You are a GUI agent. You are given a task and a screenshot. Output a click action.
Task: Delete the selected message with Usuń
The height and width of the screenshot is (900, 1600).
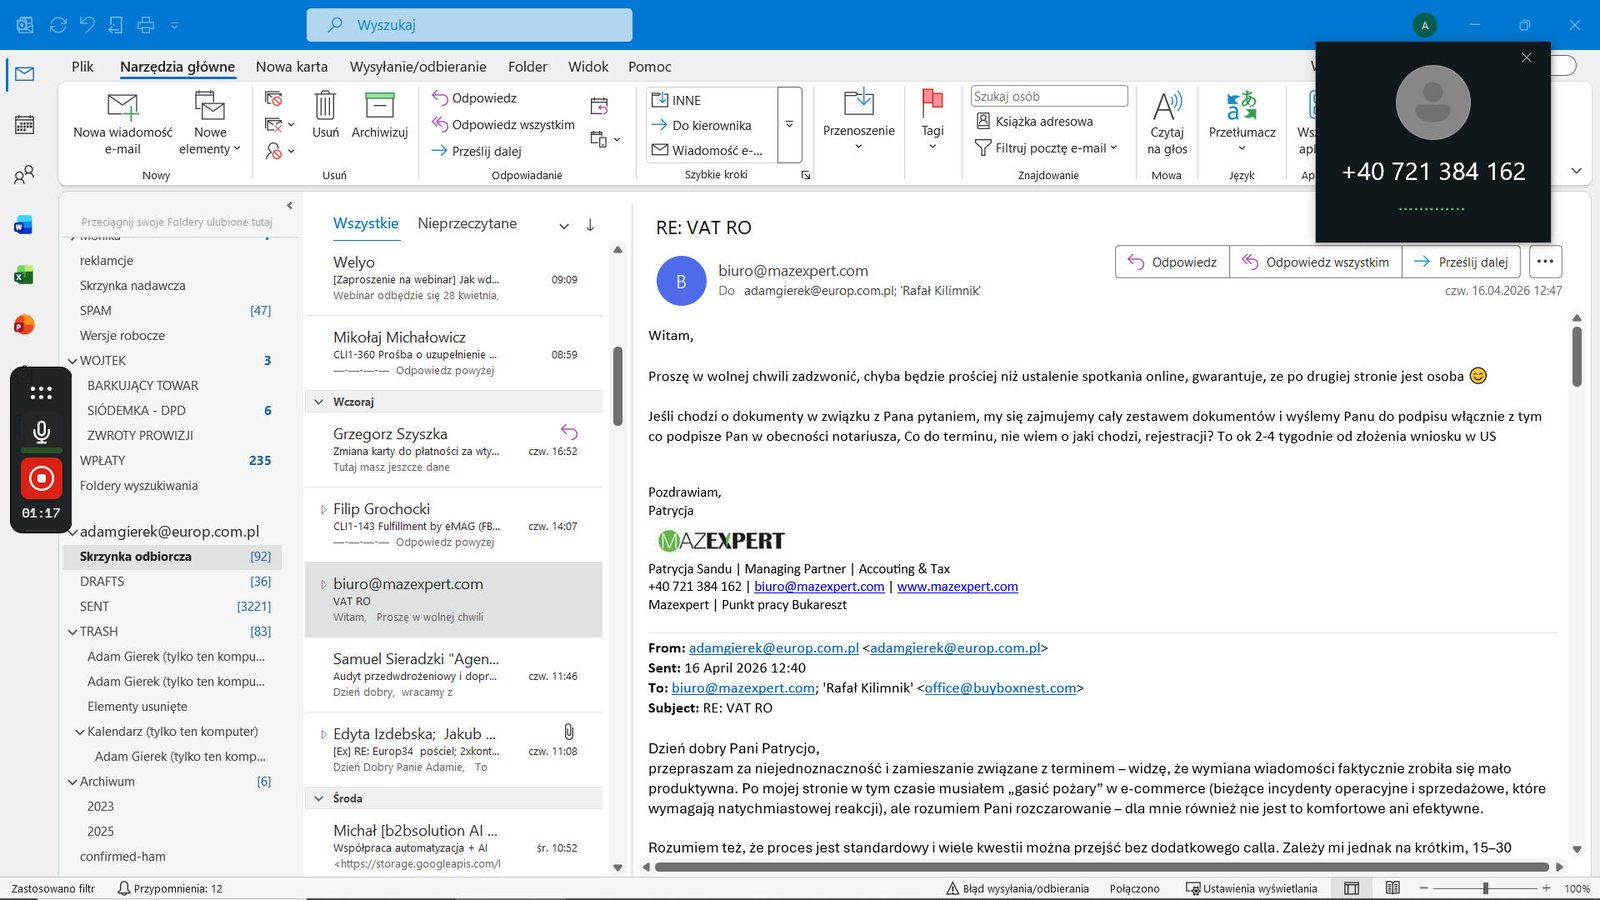pos(325,115)
